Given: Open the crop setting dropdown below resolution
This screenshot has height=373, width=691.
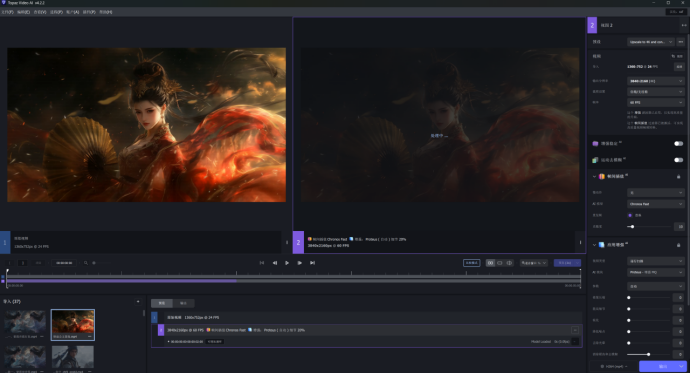Looking at the screenshot, I should [x=656, y=92].
